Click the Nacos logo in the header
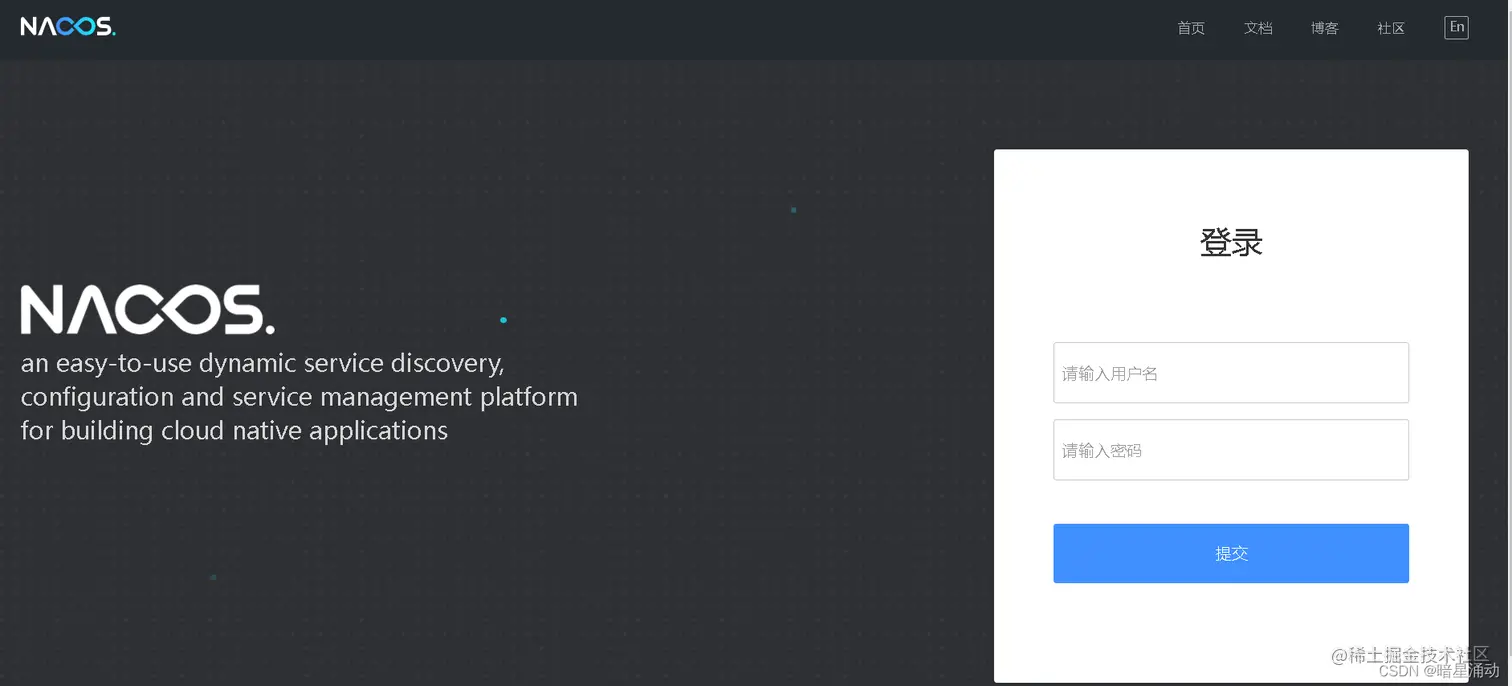Image resolution: width=1512 pixels, height=686 pixels. (x=68, y=27)
